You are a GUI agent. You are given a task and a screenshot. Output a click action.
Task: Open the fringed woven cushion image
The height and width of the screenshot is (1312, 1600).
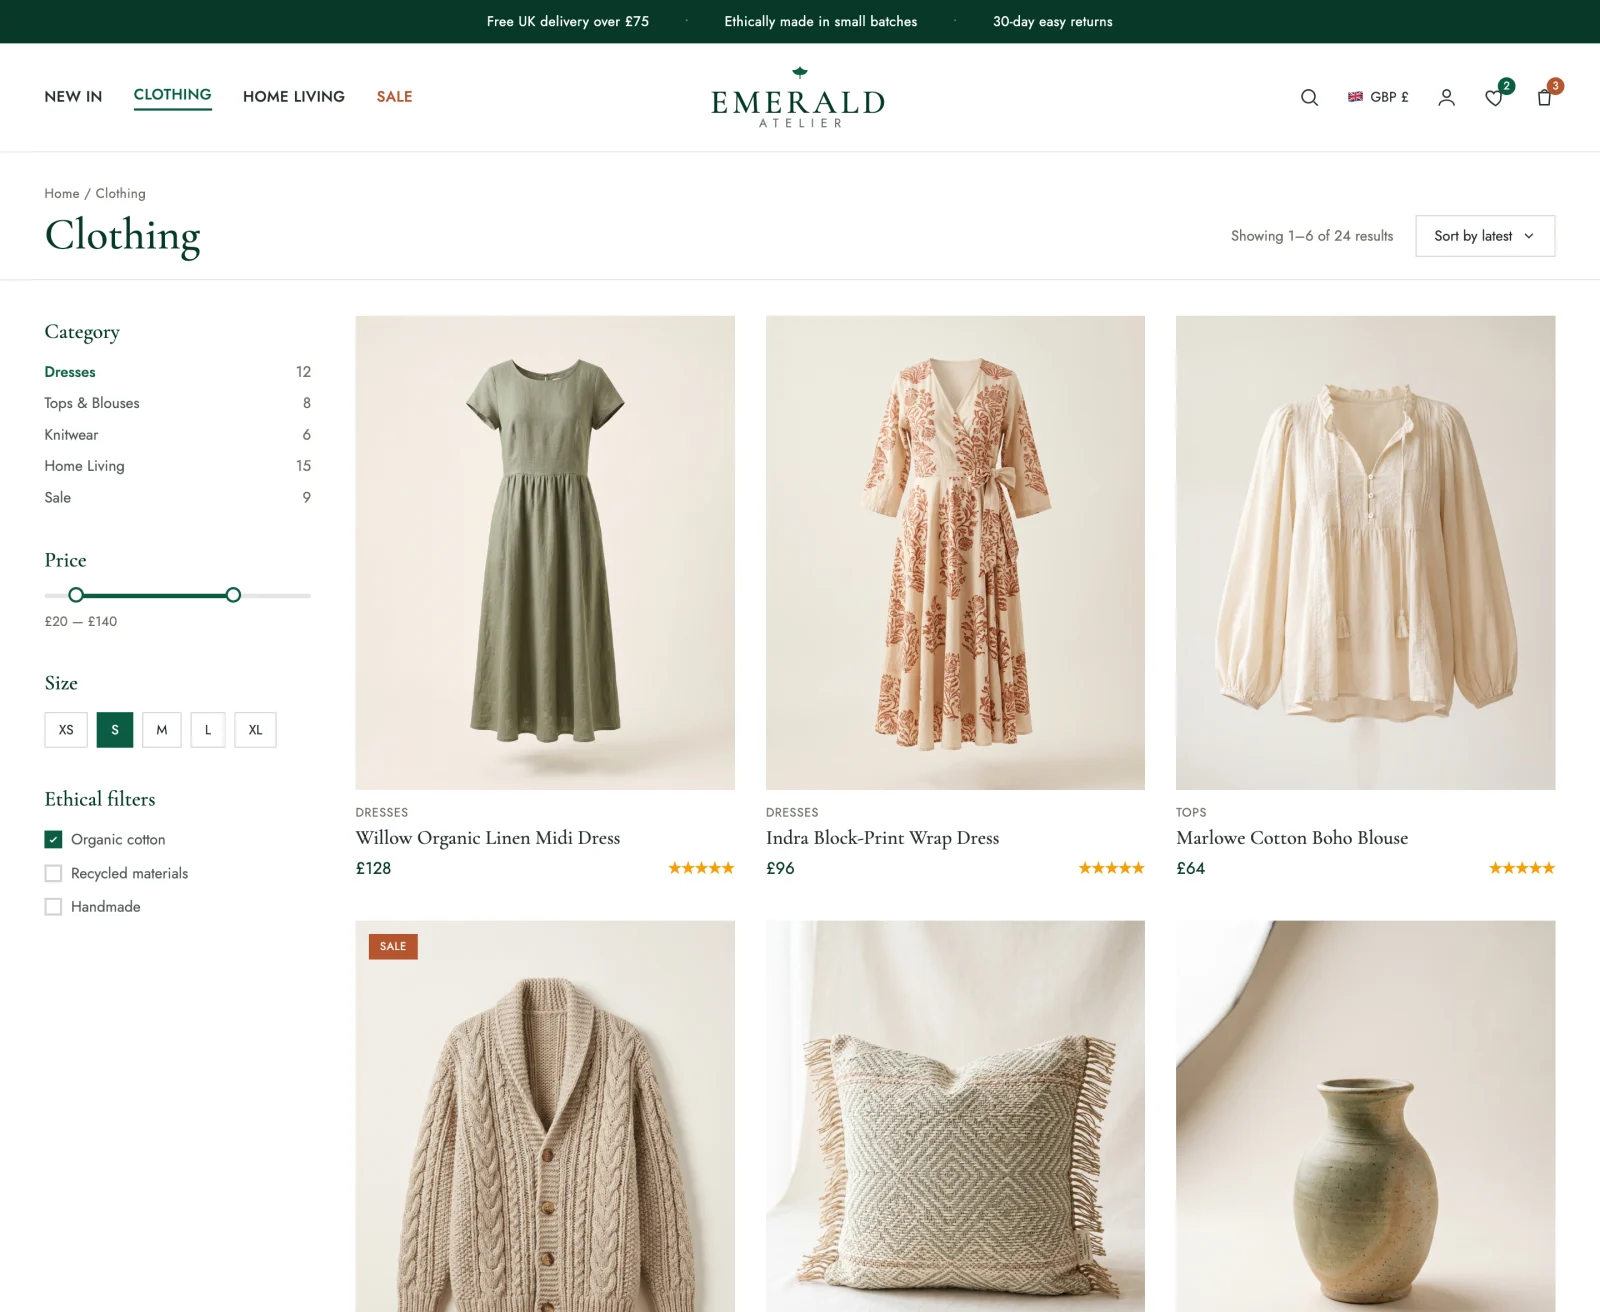pyautogui.click(x=955, y=1116)
